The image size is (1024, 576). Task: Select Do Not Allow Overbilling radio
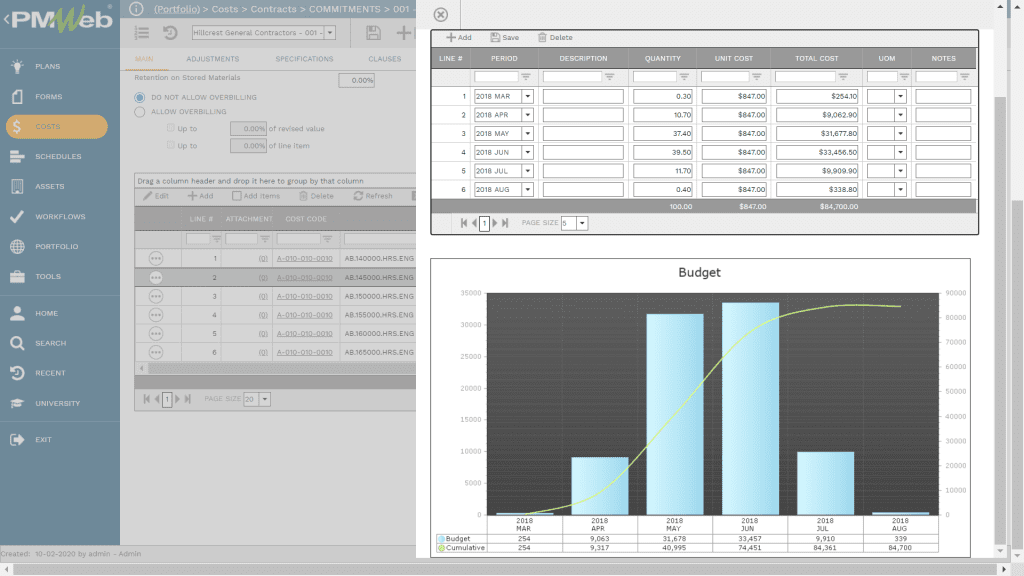point(140,97)
